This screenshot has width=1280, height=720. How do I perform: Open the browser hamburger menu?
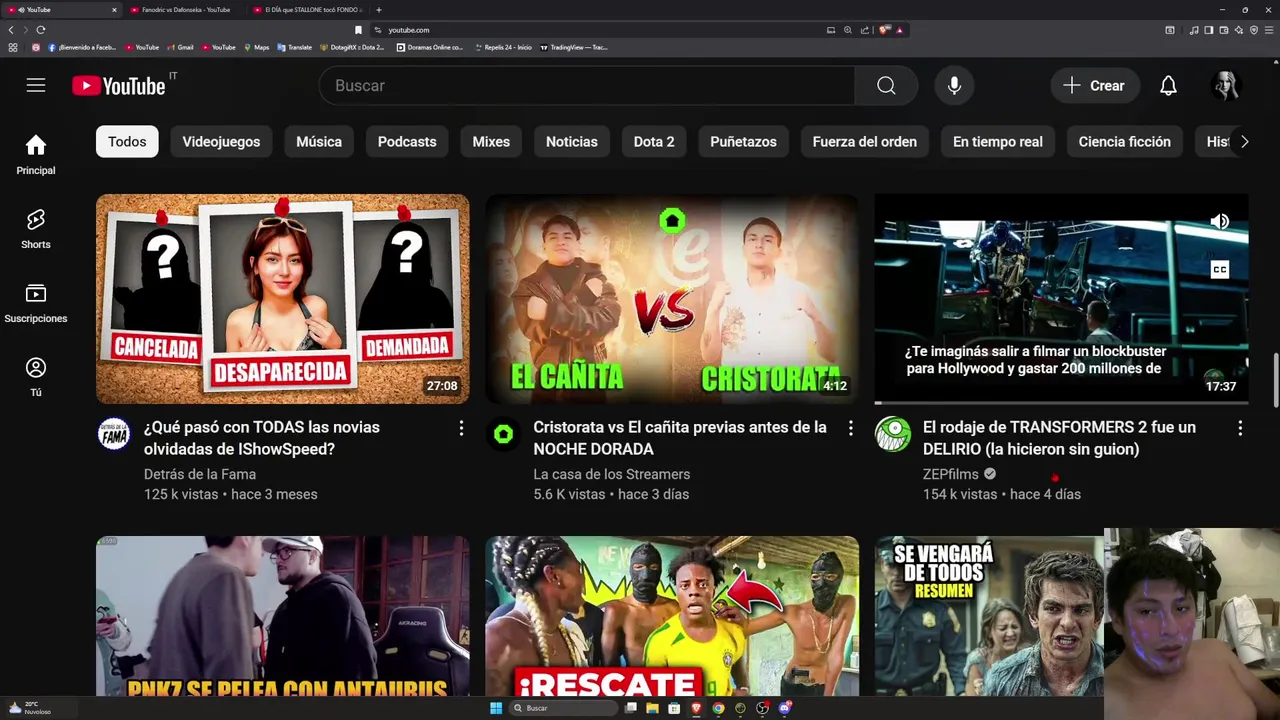click(x=1269, y=30)
